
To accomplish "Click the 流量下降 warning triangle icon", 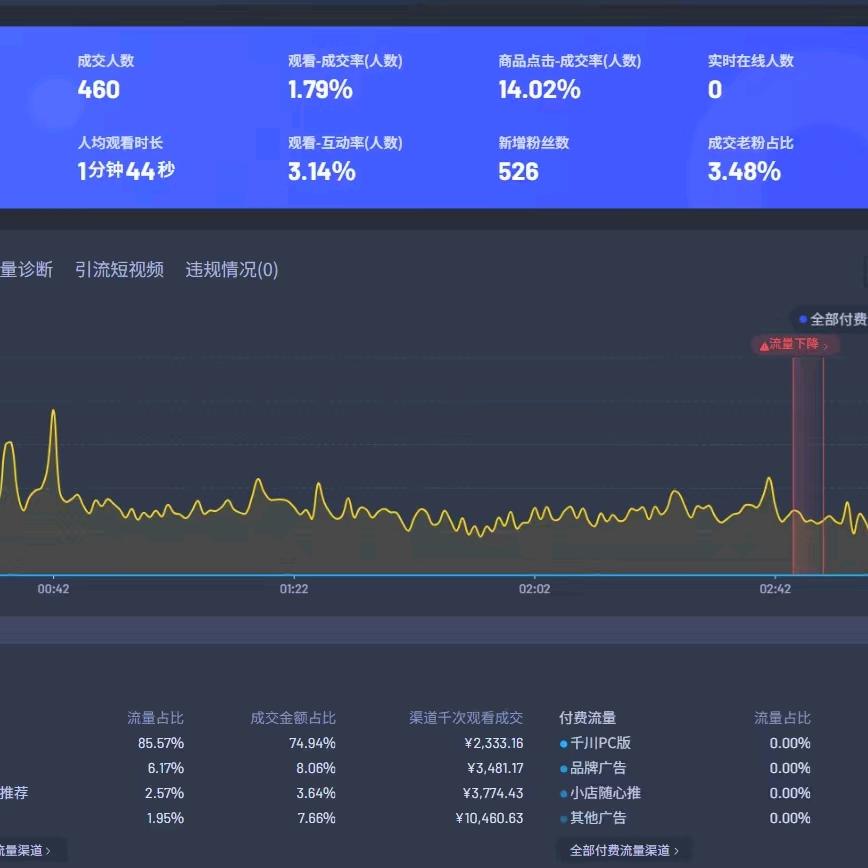I will (x=764, y=346).
